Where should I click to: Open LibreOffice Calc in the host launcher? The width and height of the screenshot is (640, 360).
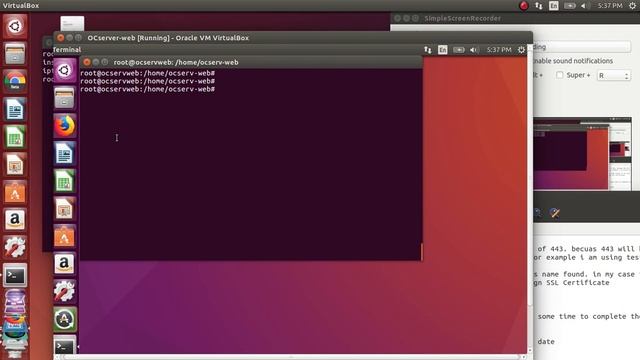point(15,137)
